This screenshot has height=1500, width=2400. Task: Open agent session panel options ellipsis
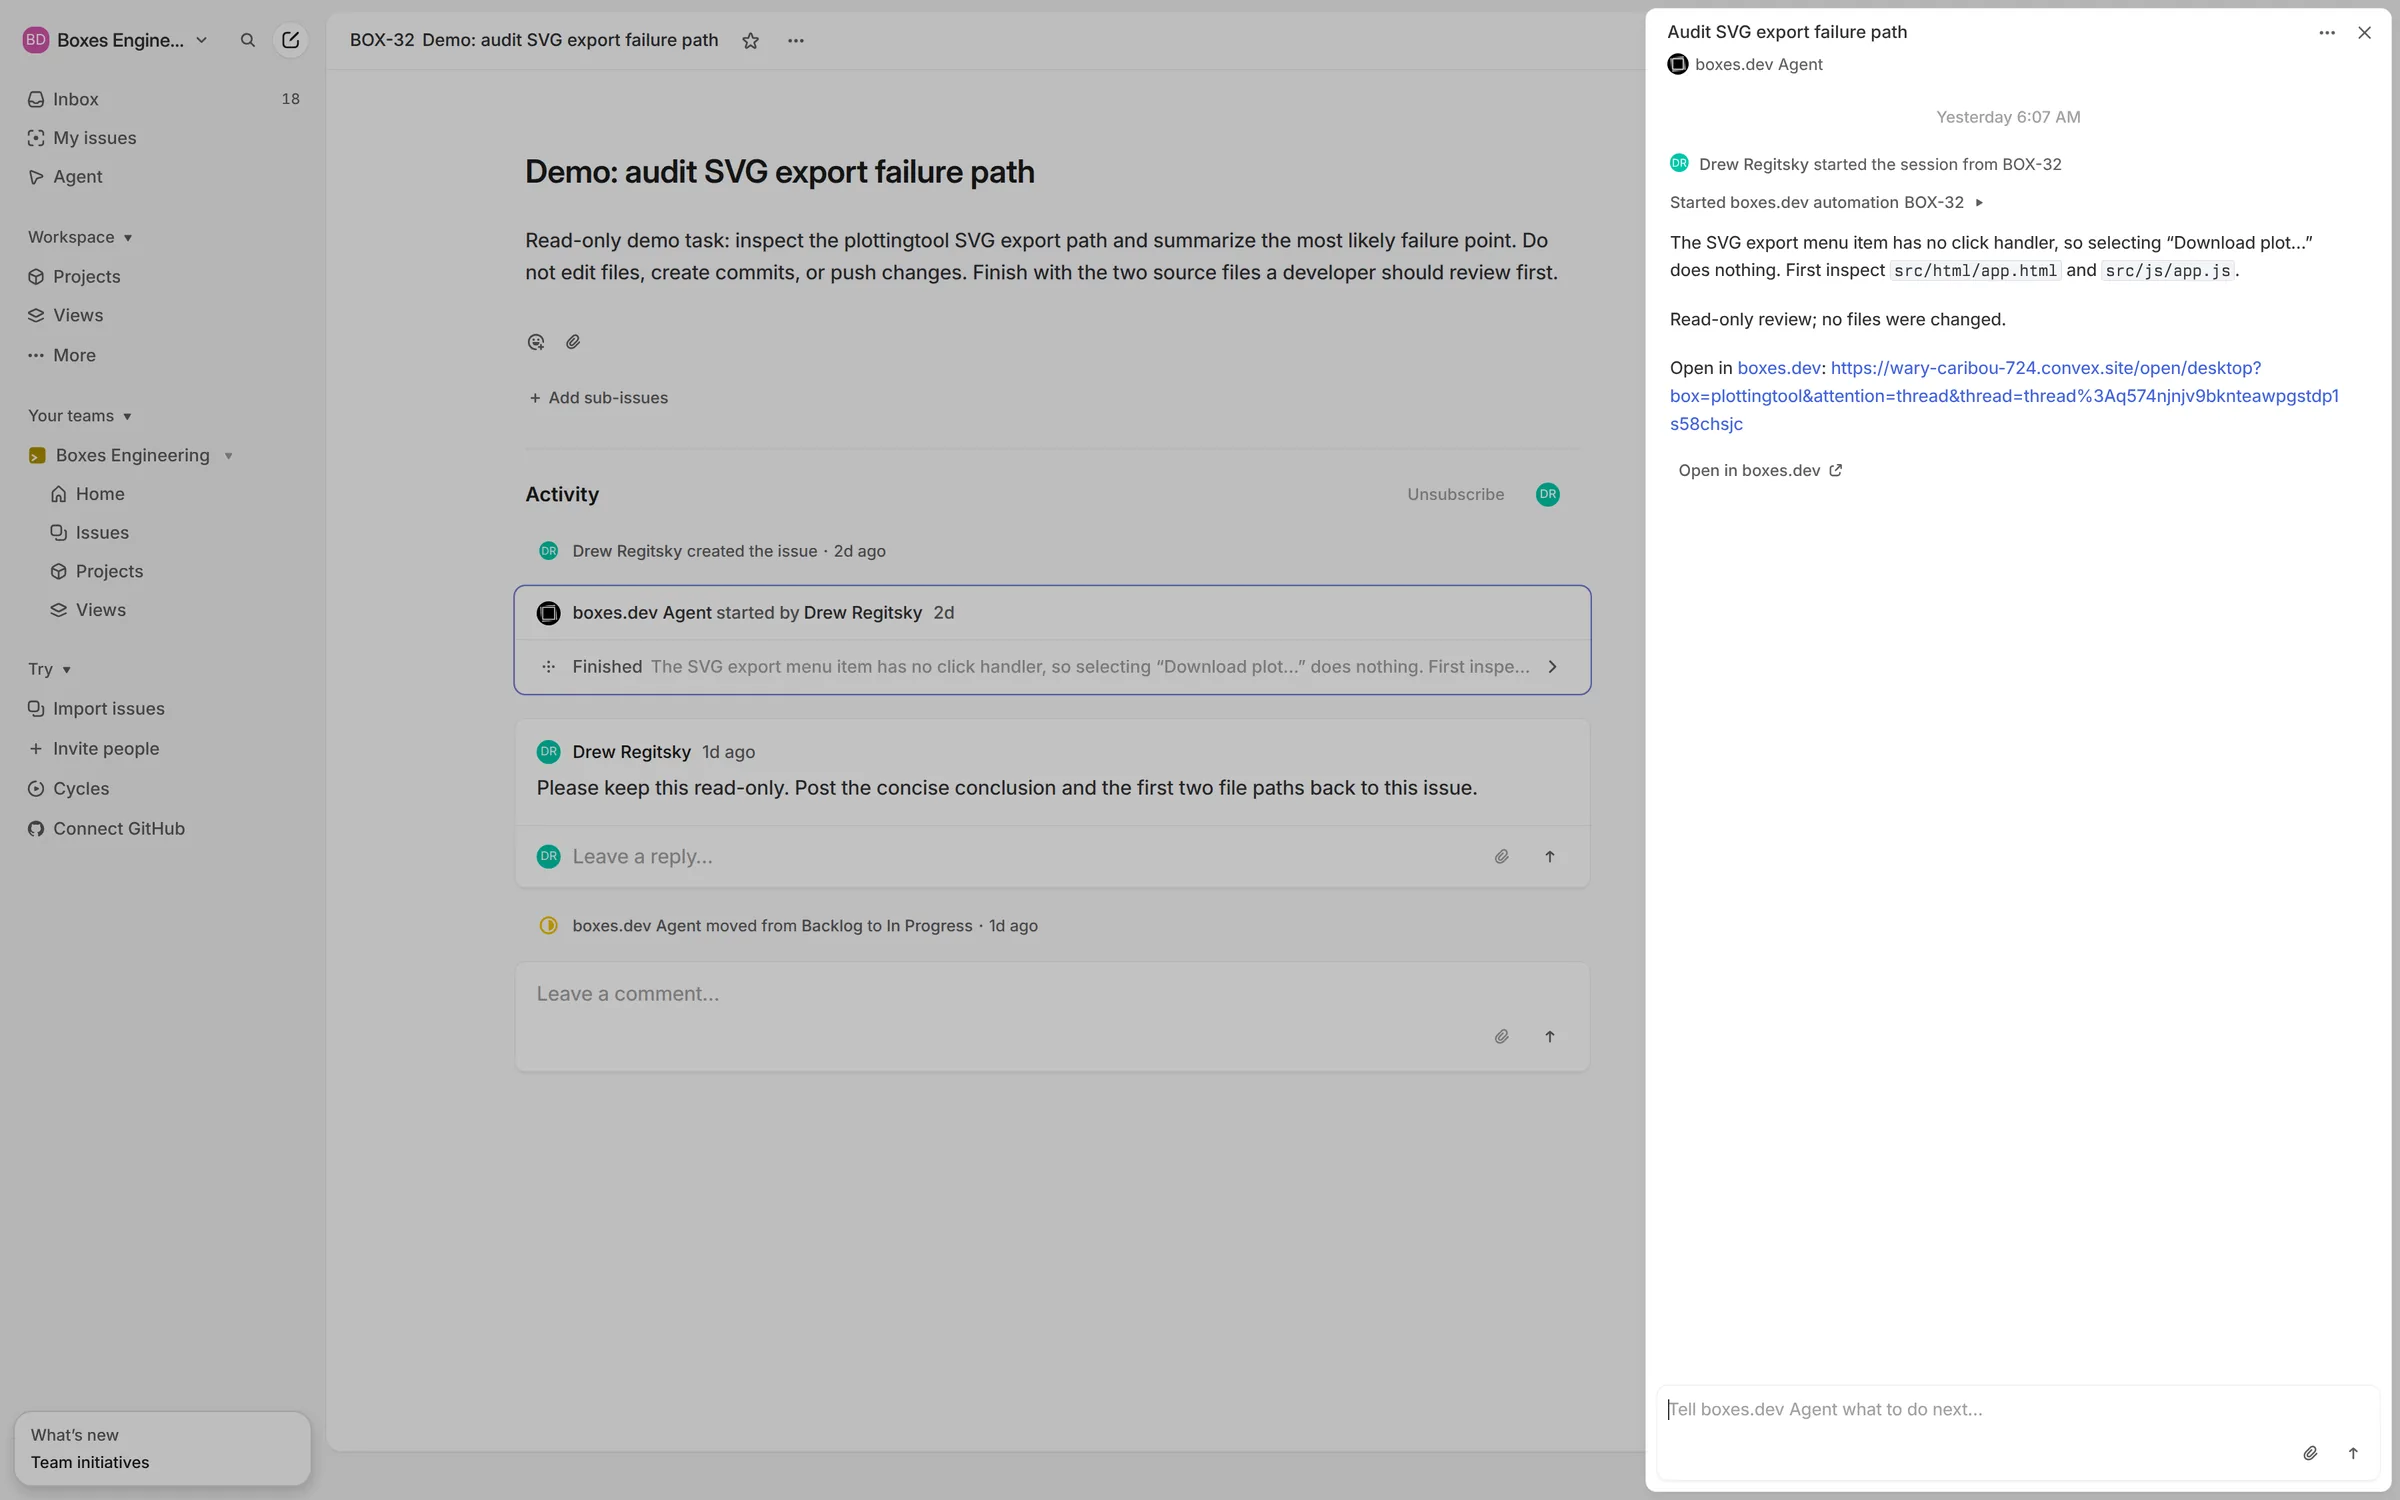coord(2326,33)
